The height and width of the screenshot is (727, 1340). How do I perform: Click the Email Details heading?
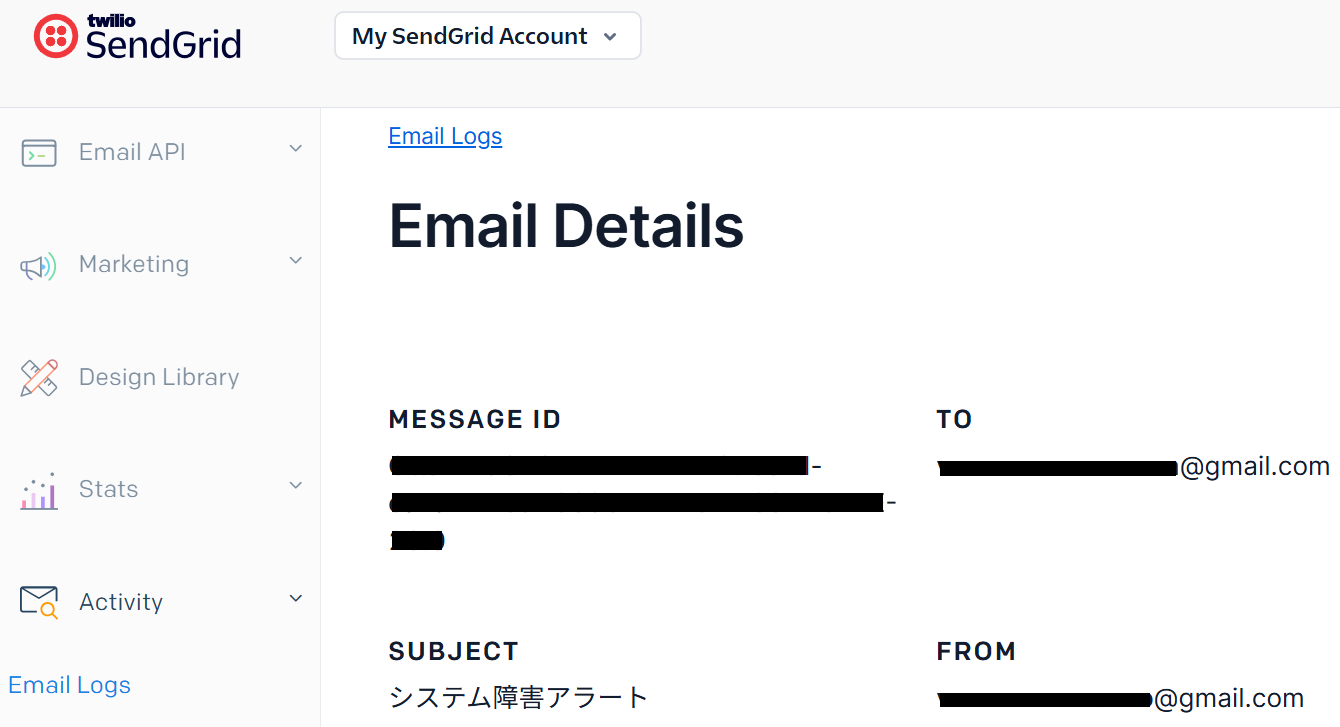click(x=566, y=225)
